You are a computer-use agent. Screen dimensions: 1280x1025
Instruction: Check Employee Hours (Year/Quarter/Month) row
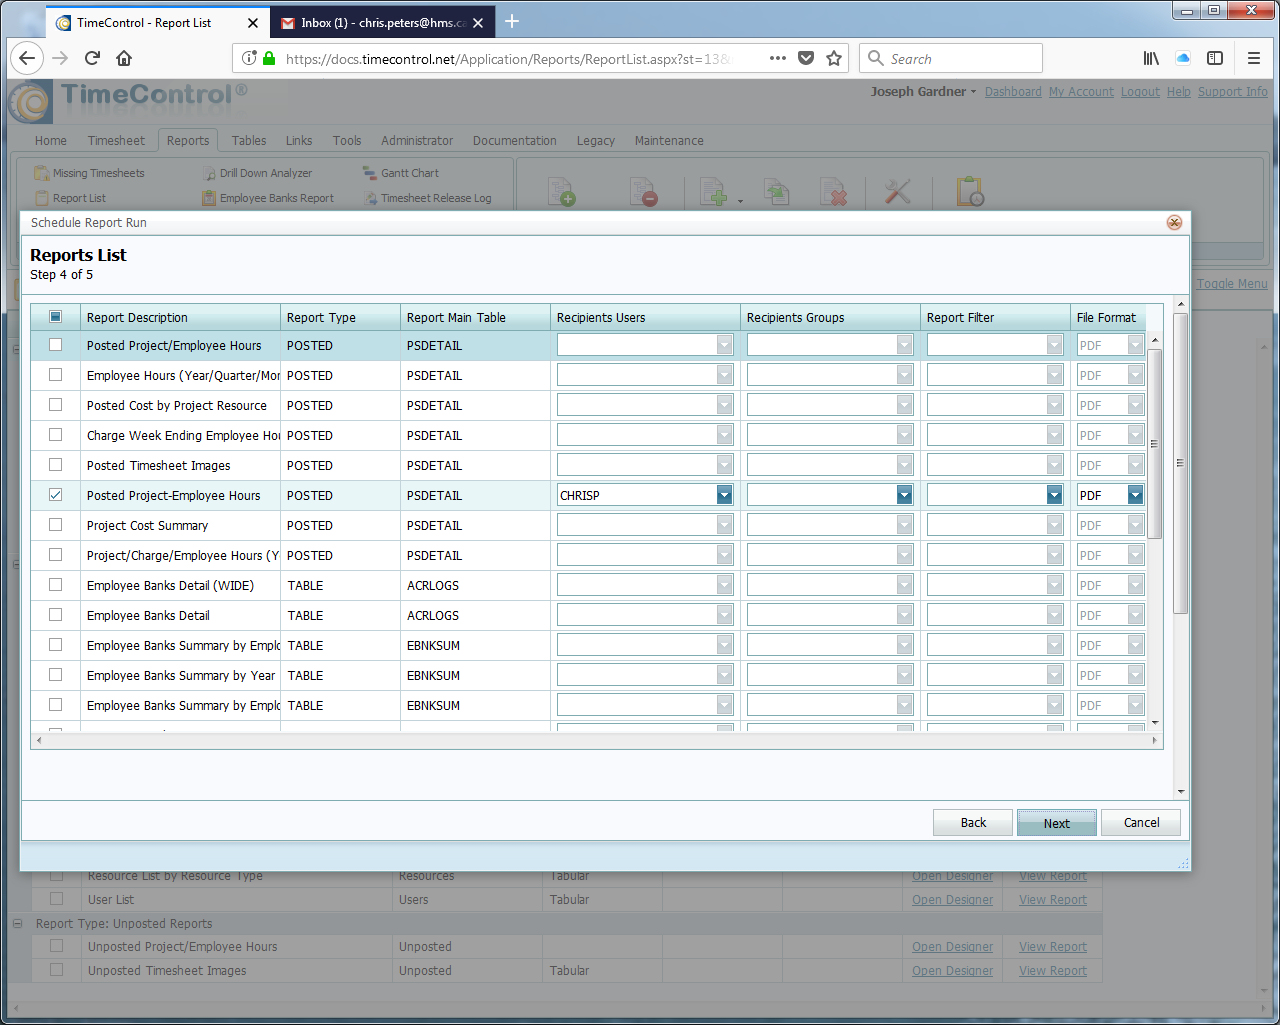coord(56,375)
